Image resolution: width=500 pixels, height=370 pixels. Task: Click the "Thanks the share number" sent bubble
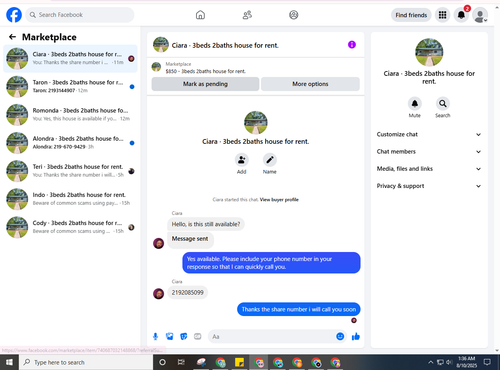coord(299,309)
